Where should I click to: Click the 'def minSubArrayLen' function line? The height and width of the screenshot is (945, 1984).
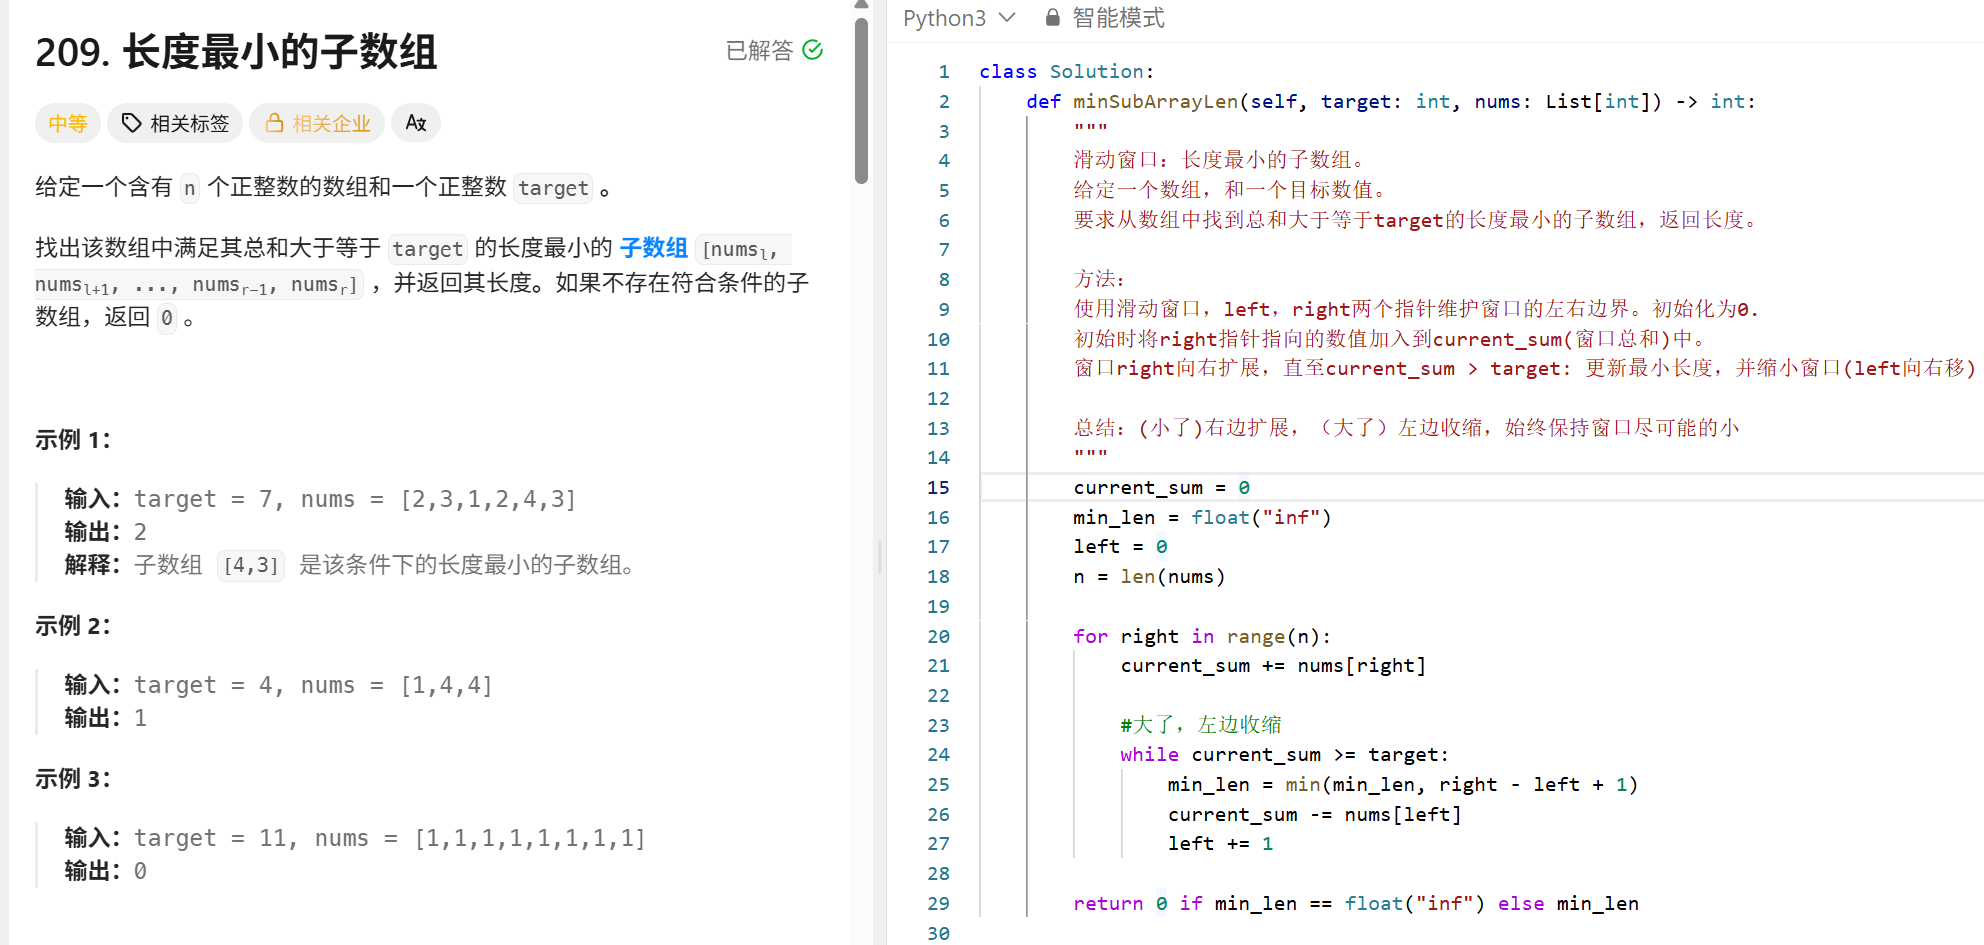click(1390, 101)
